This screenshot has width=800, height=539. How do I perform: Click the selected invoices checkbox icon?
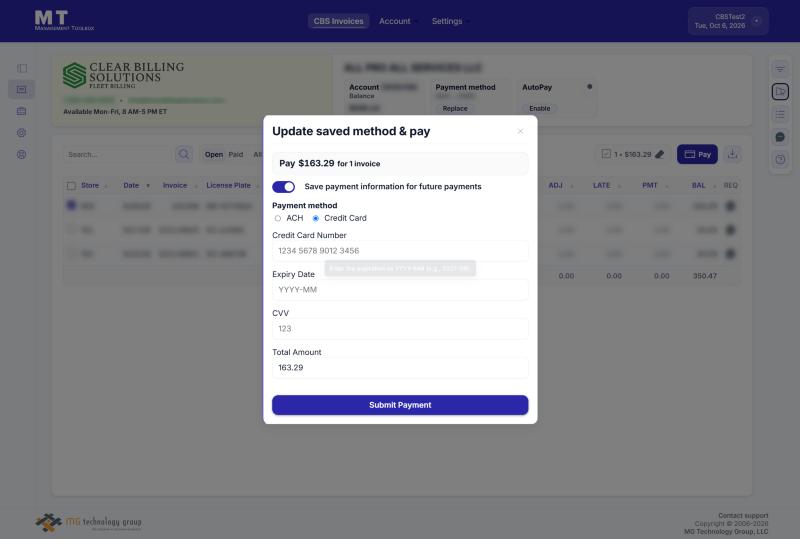pyautogui.click(x=606, y=154)
